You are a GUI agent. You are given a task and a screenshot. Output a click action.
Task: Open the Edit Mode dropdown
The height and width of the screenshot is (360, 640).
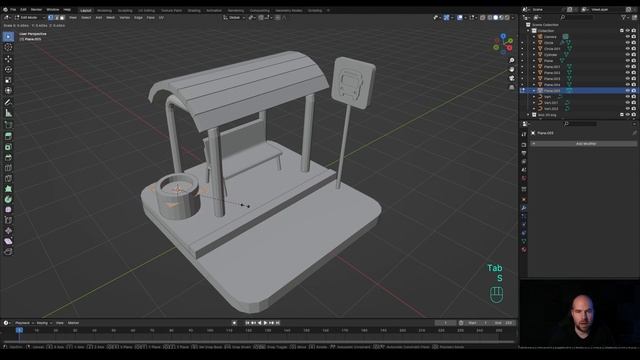[30, 18]
